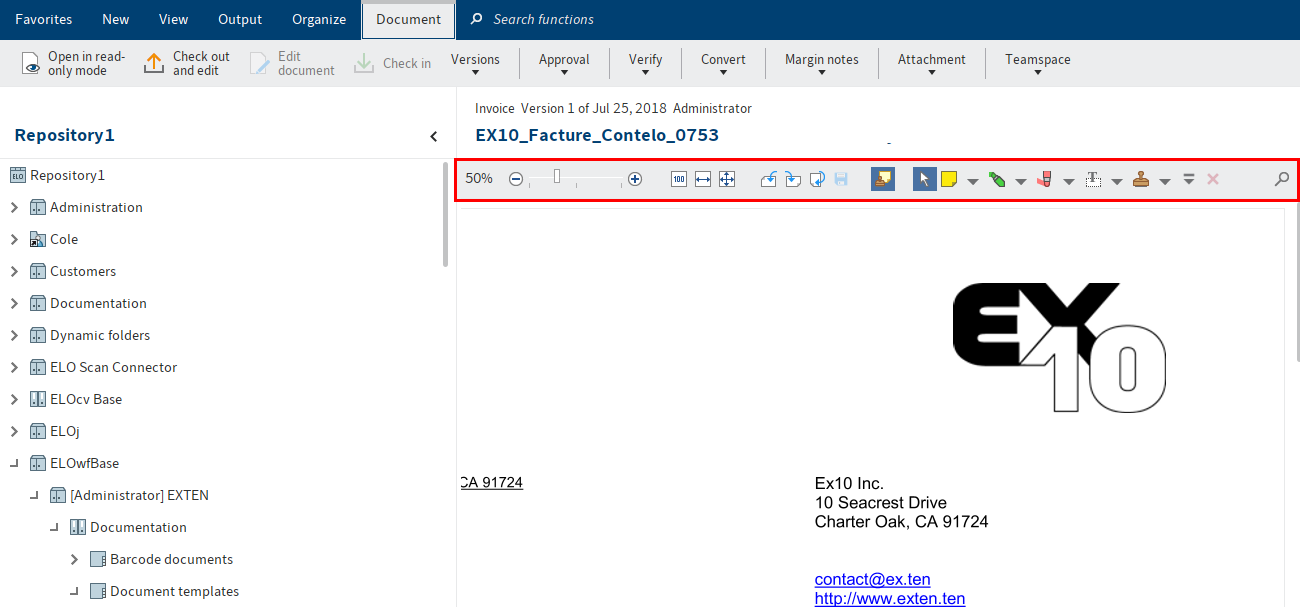The height and width of the screenshot is (607, 1300).
Task: Click Zoom in on the document viewer
Action: coord(635,179)
